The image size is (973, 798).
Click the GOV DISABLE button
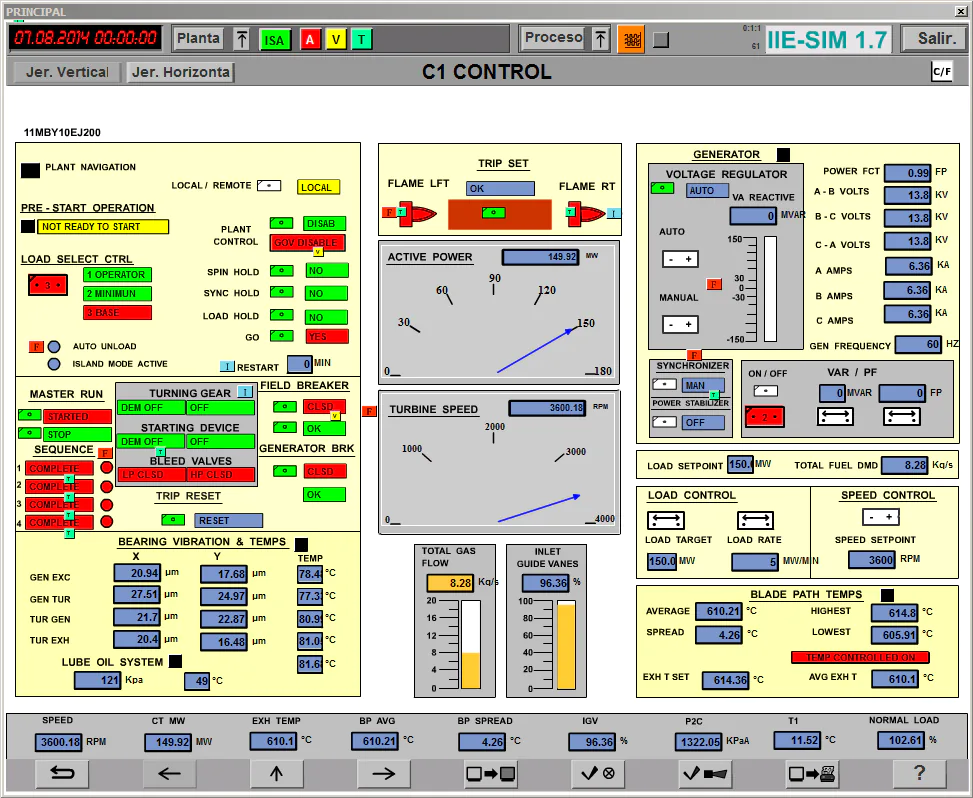(308, 243)
